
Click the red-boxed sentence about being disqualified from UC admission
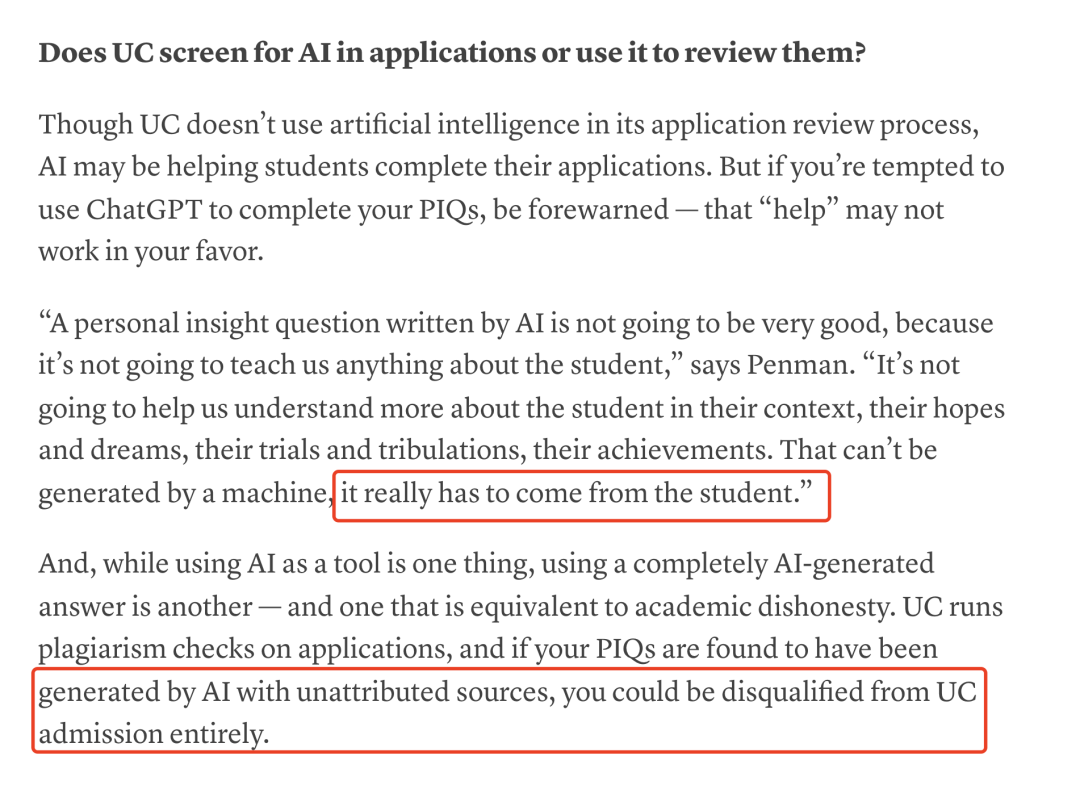coord(509,710)
